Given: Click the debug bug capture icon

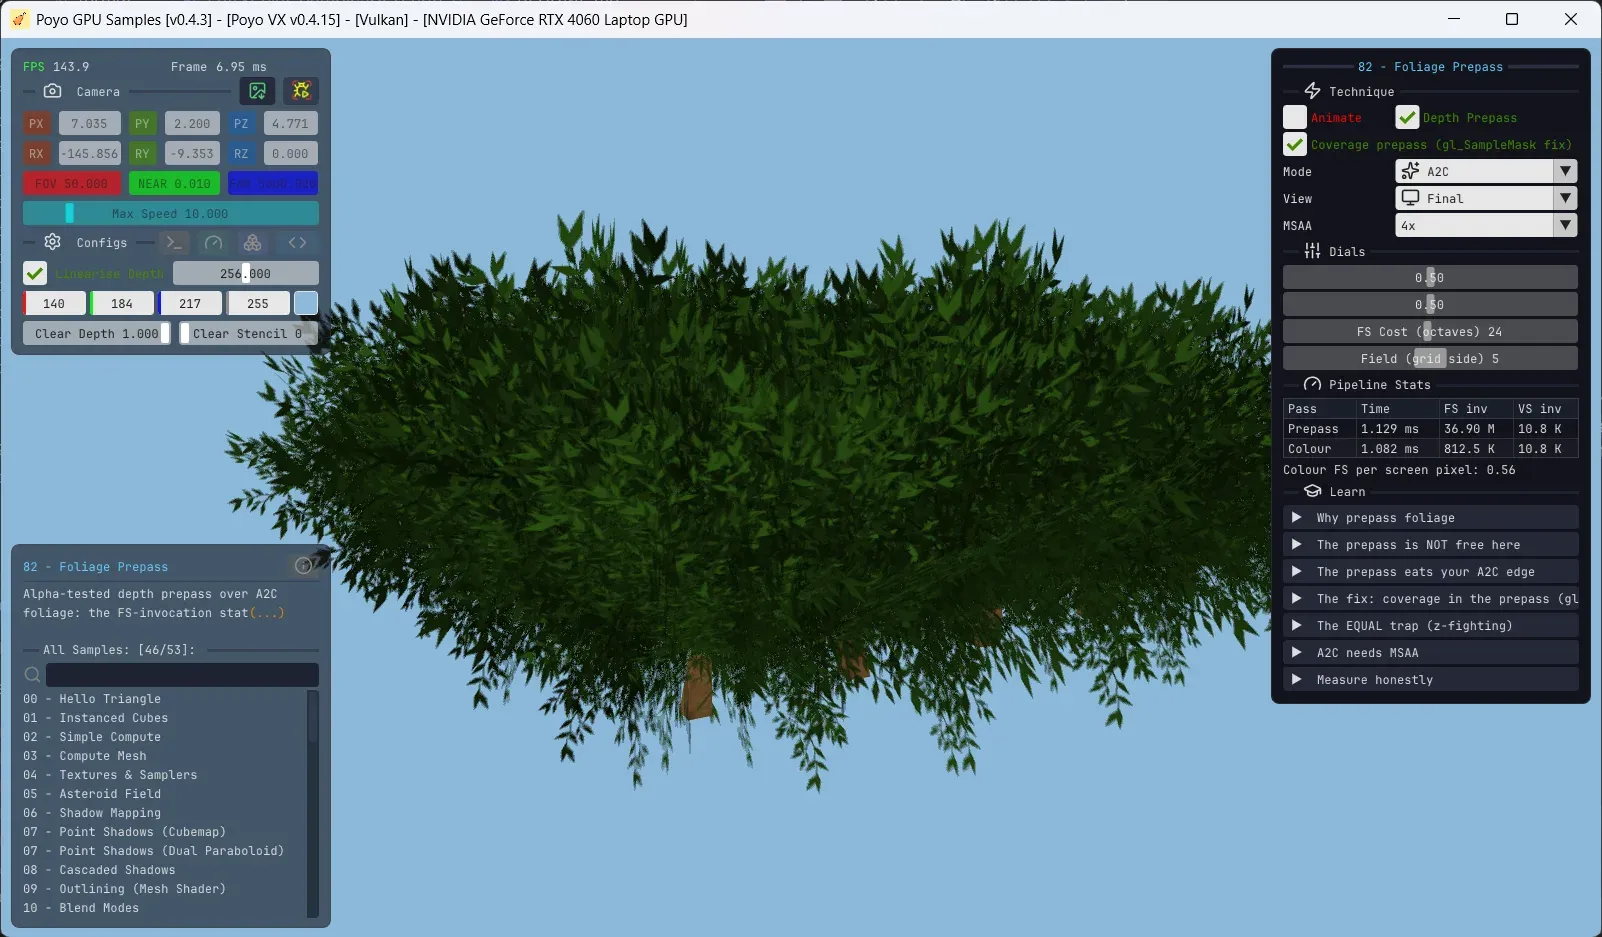Looking at the screenshot, I should (301, 91).
